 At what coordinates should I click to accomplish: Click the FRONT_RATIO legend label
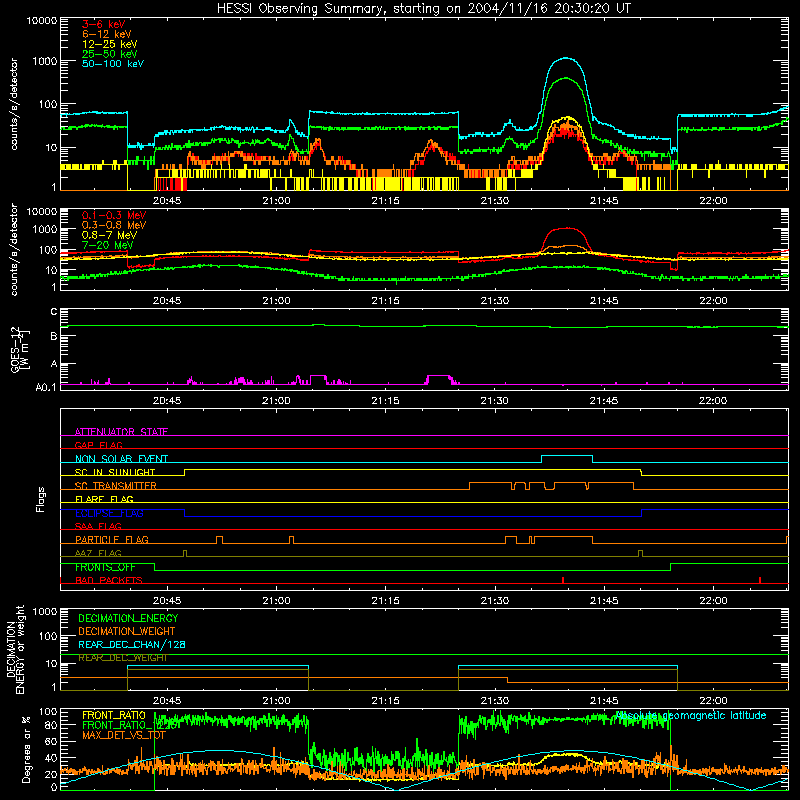pos(114,715)
